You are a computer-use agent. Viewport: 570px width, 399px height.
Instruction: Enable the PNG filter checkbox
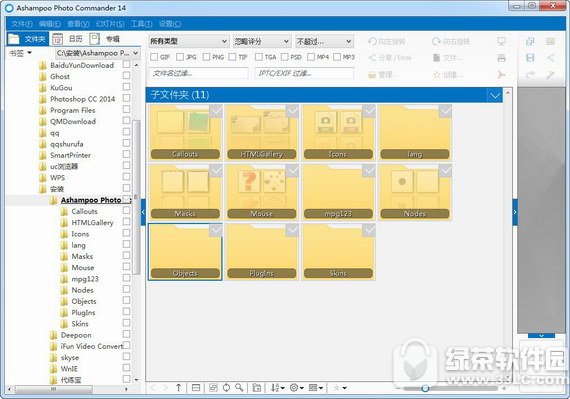[x=206, y=57]
